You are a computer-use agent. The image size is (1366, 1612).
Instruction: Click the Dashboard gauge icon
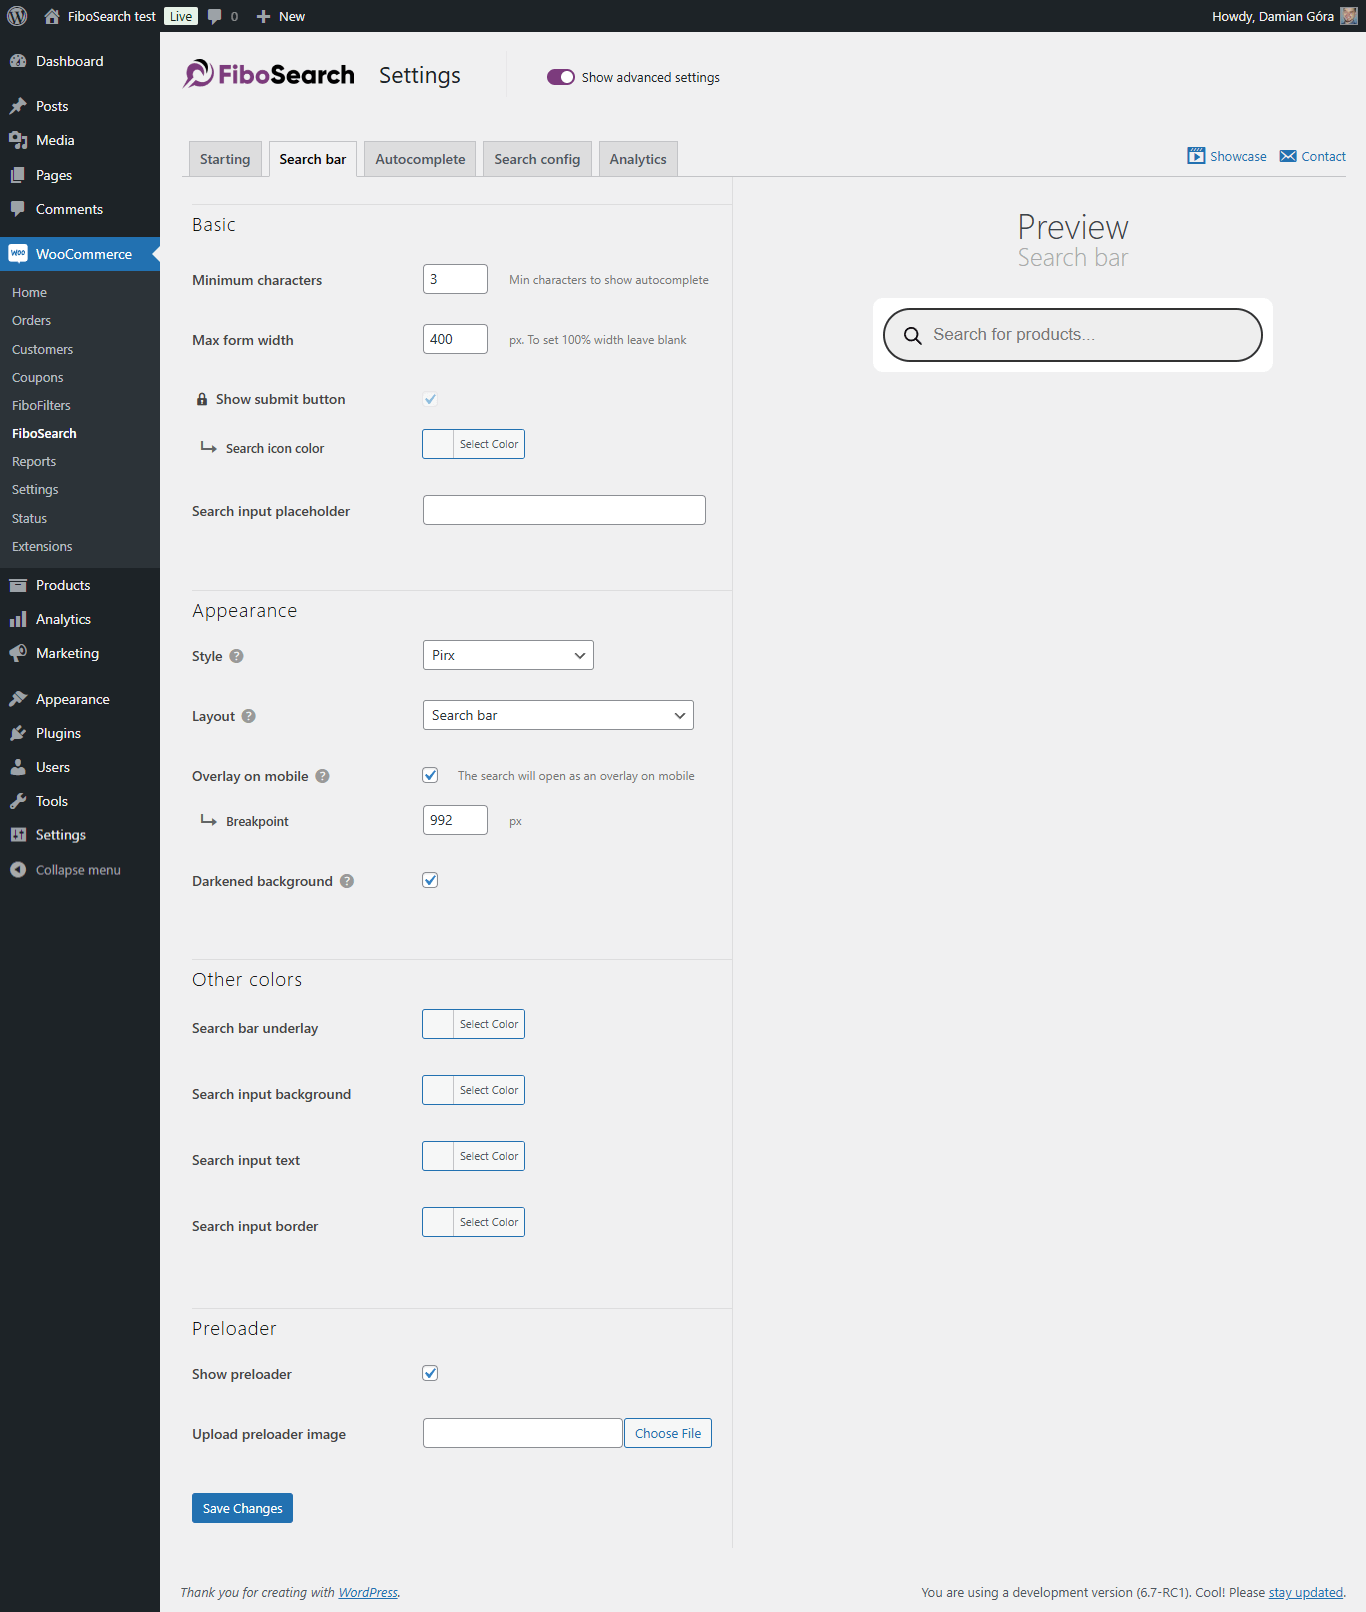tap(18, 61)
